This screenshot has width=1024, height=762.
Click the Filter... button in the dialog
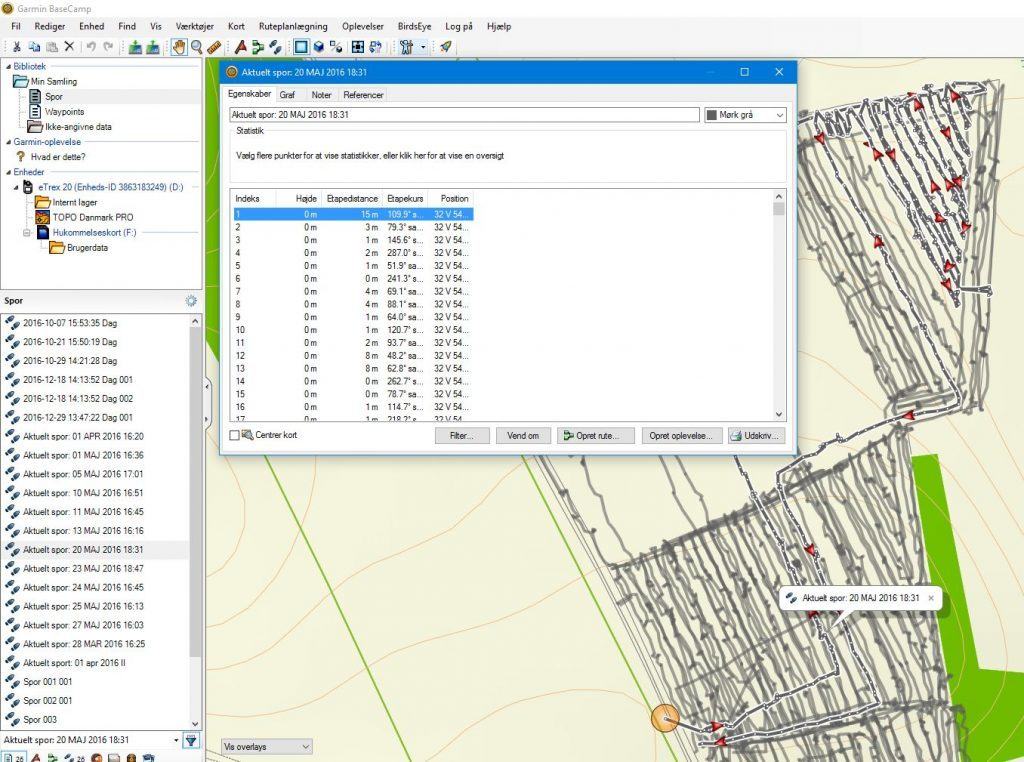(462, 436)
